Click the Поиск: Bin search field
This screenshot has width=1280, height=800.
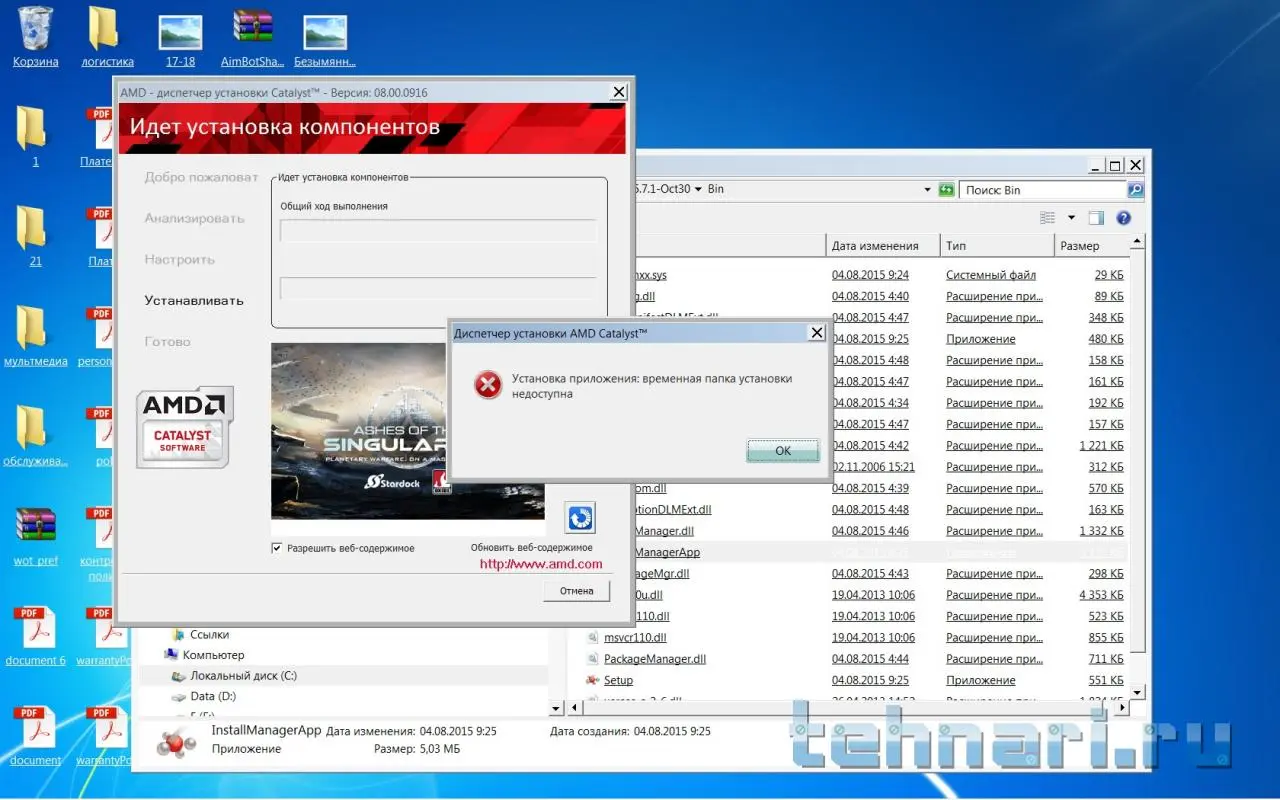tap(1043, 189)
